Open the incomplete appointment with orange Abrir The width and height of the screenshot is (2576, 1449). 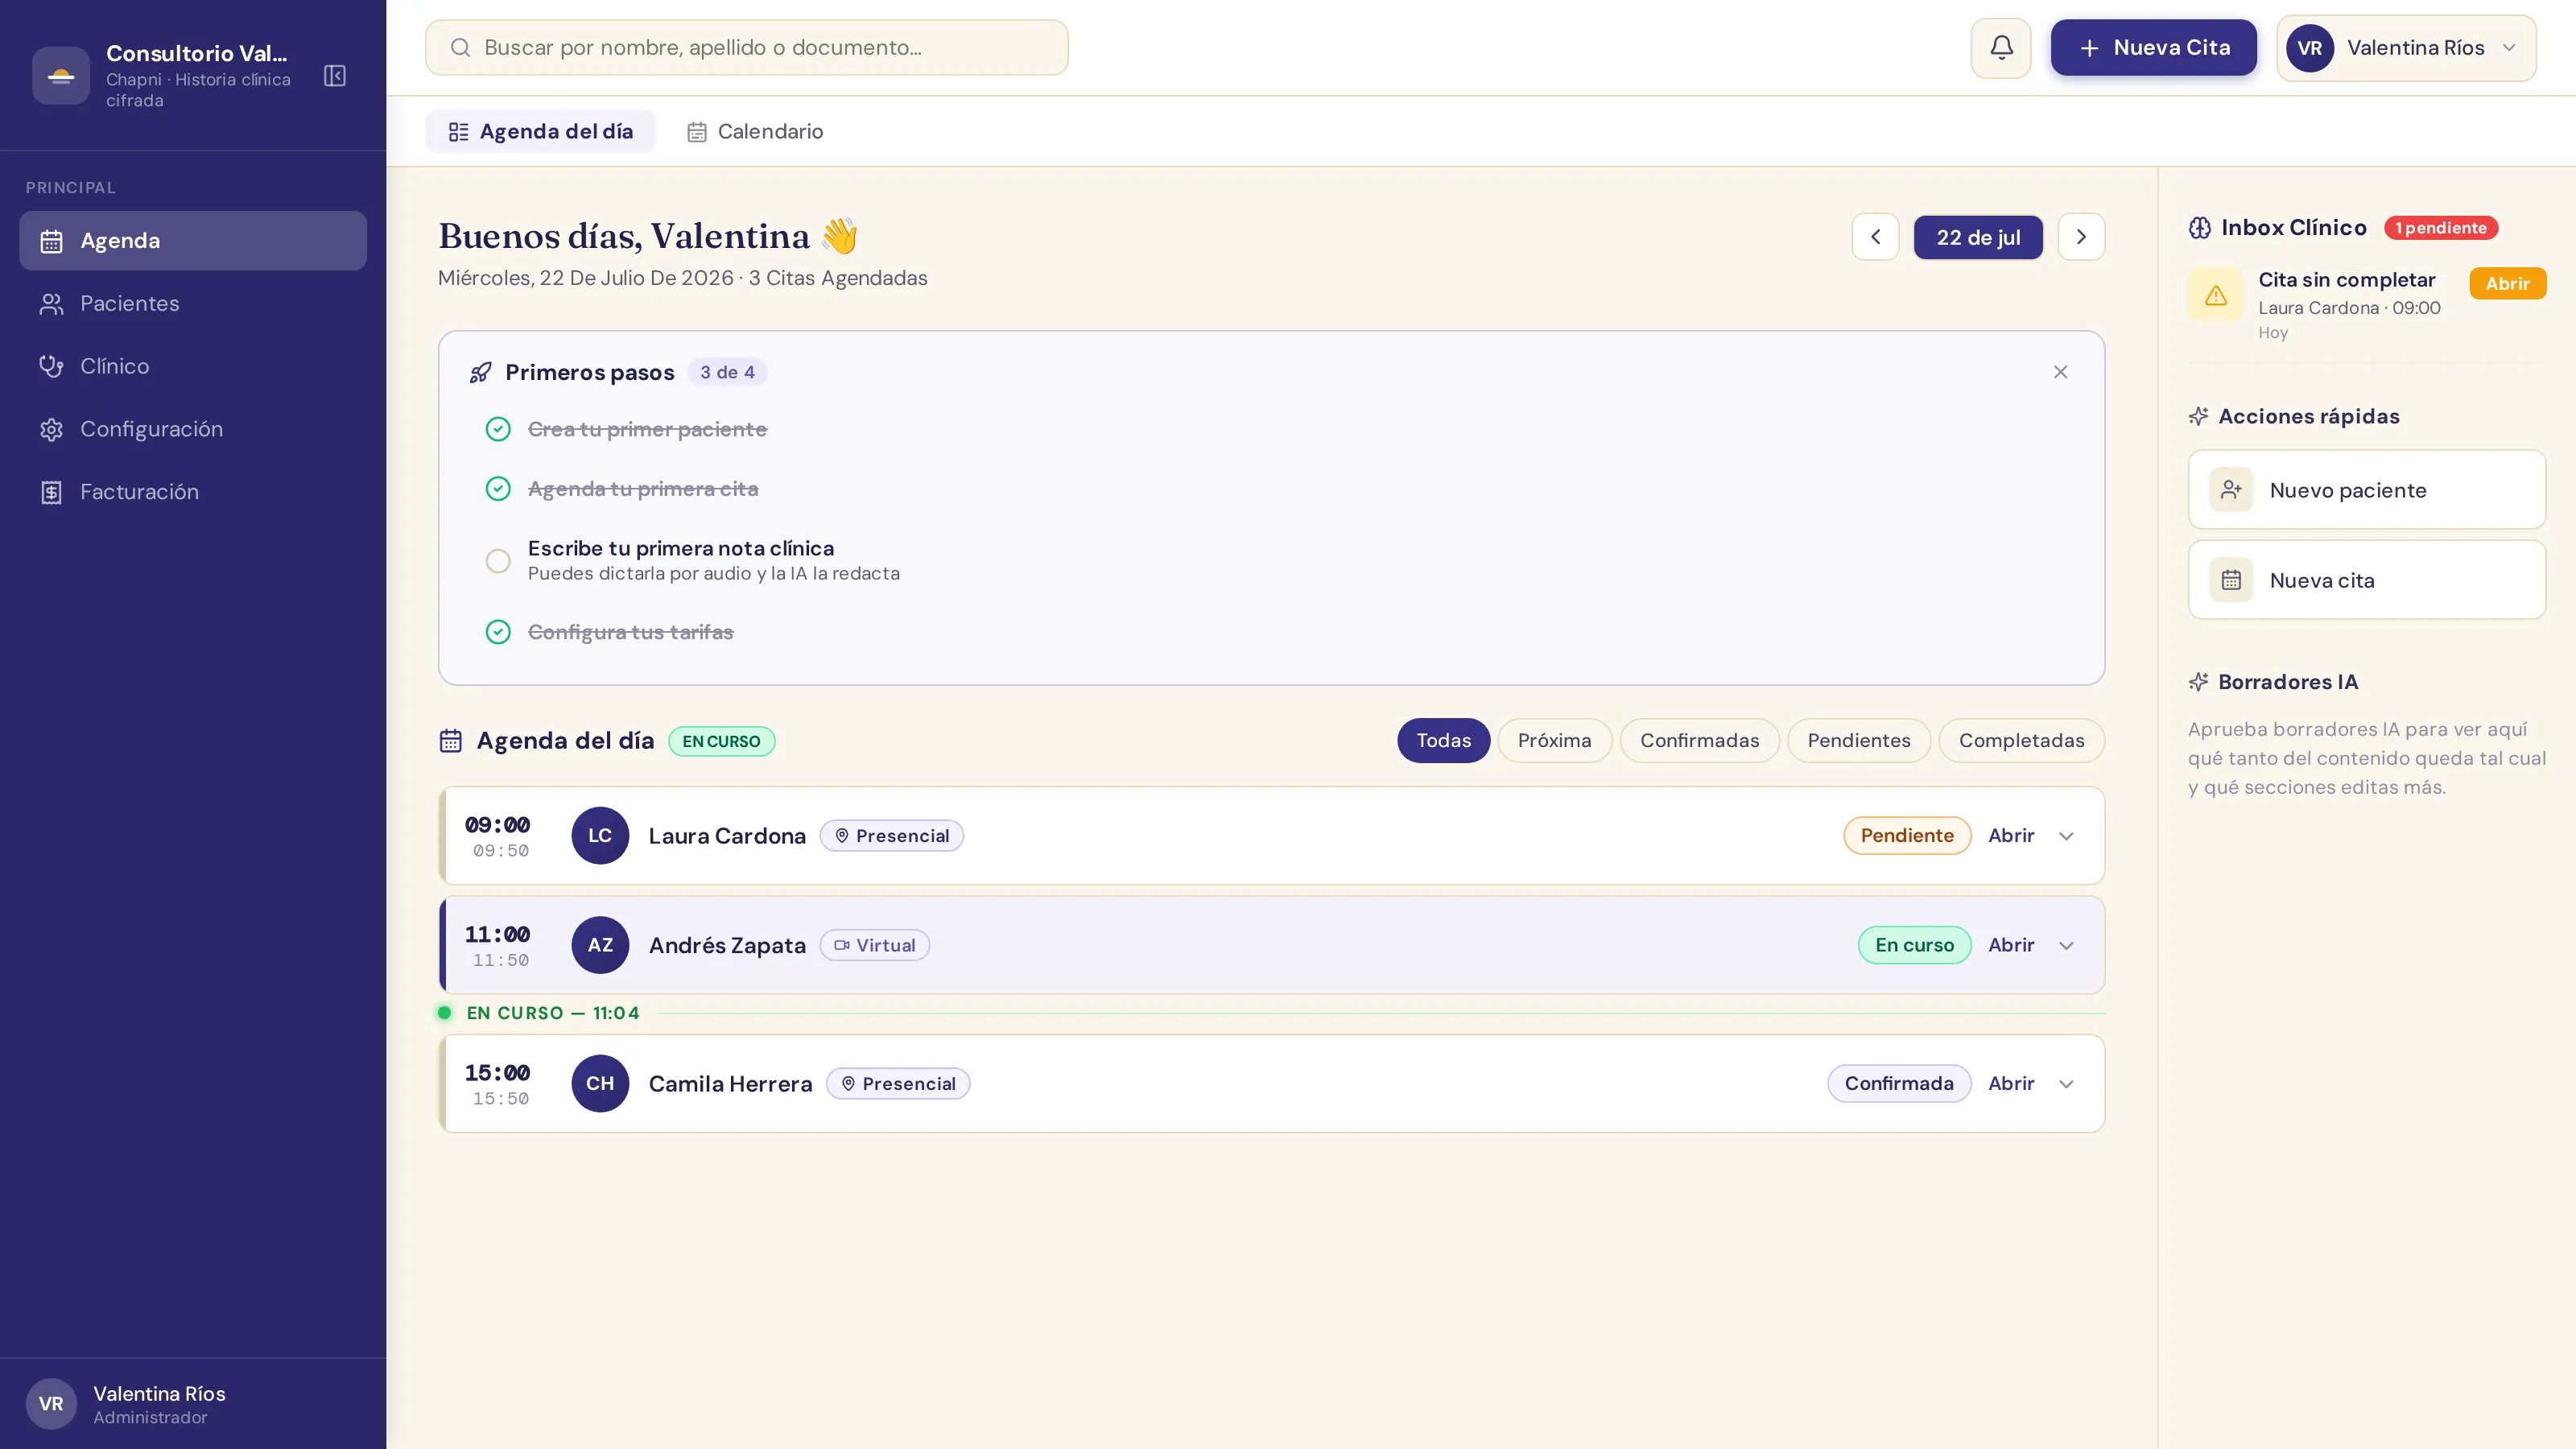(x=2507, y=284)
